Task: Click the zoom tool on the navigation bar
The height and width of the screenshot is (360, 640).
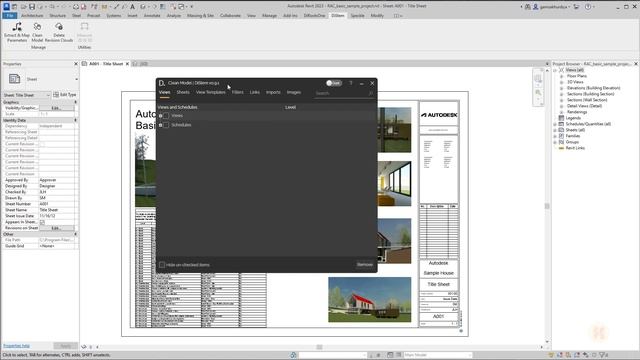Action: pyautogui.click(x=538, y=93)
